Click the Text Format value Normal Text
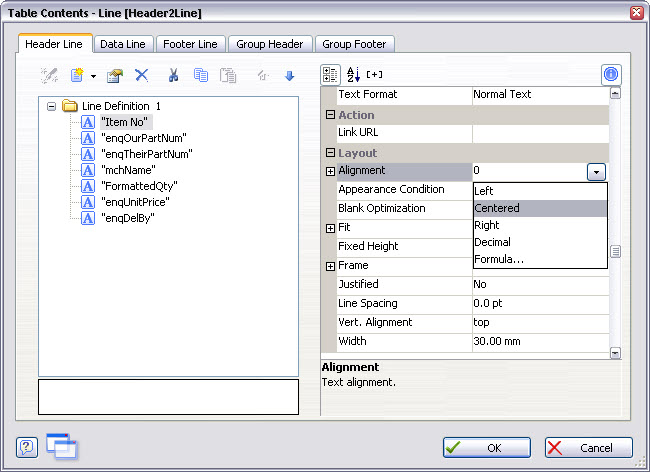Viewport: 650px width, 472px height. [541, 94]
